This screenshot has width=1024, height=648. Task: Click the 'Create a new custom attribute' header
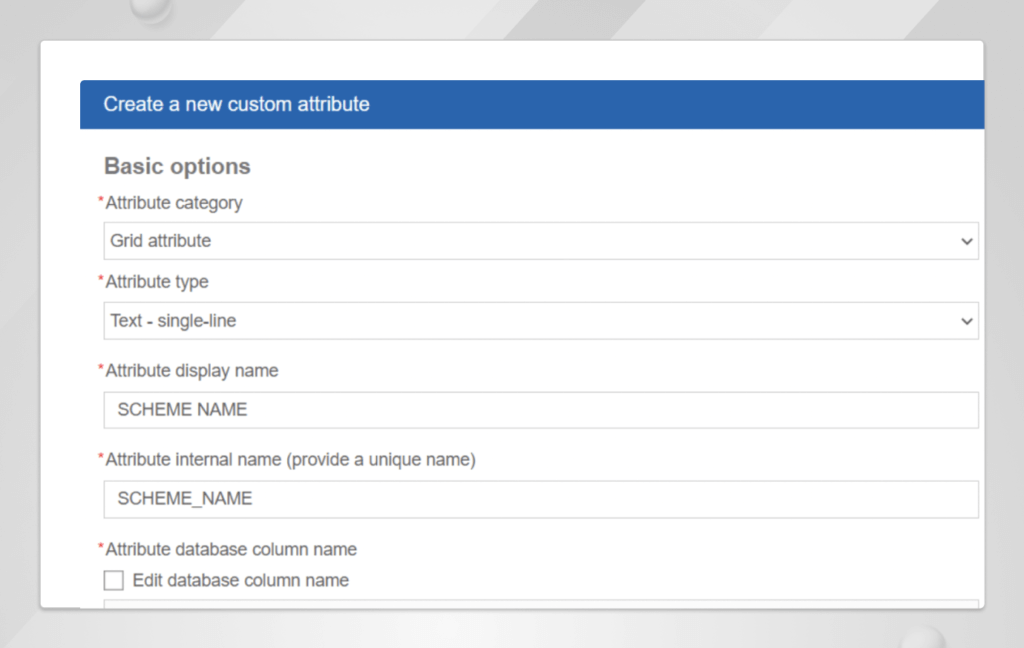pyautogui.click(x=236, y=104)
